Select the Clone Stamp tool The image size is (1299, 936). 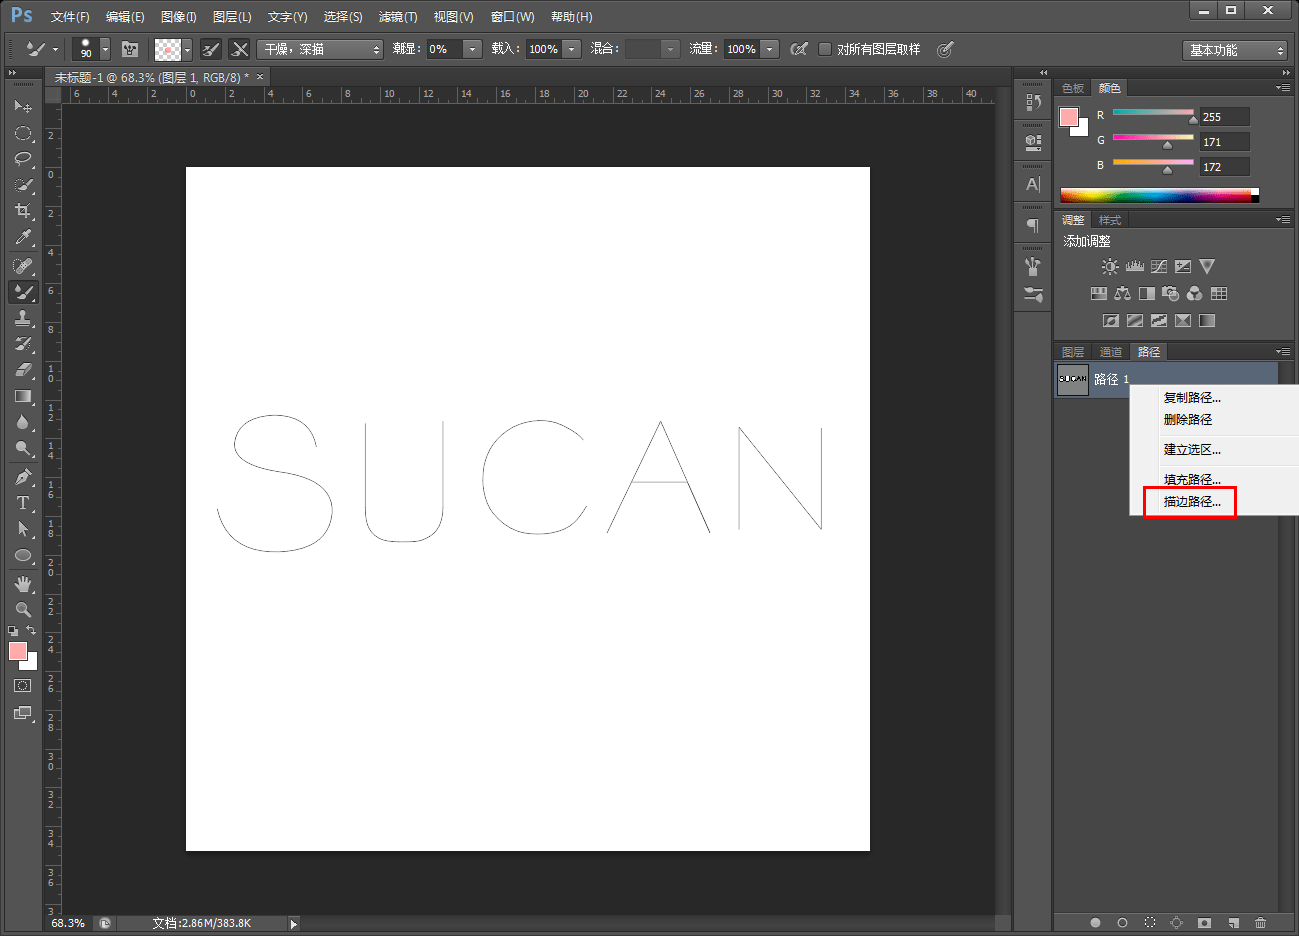23,318
